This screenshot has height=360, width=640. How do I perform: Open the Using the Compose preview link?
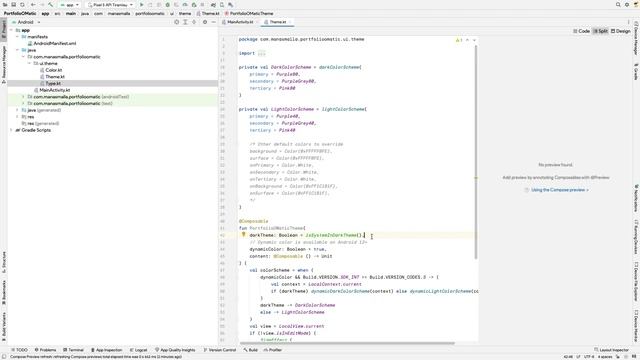click(560, 190)
